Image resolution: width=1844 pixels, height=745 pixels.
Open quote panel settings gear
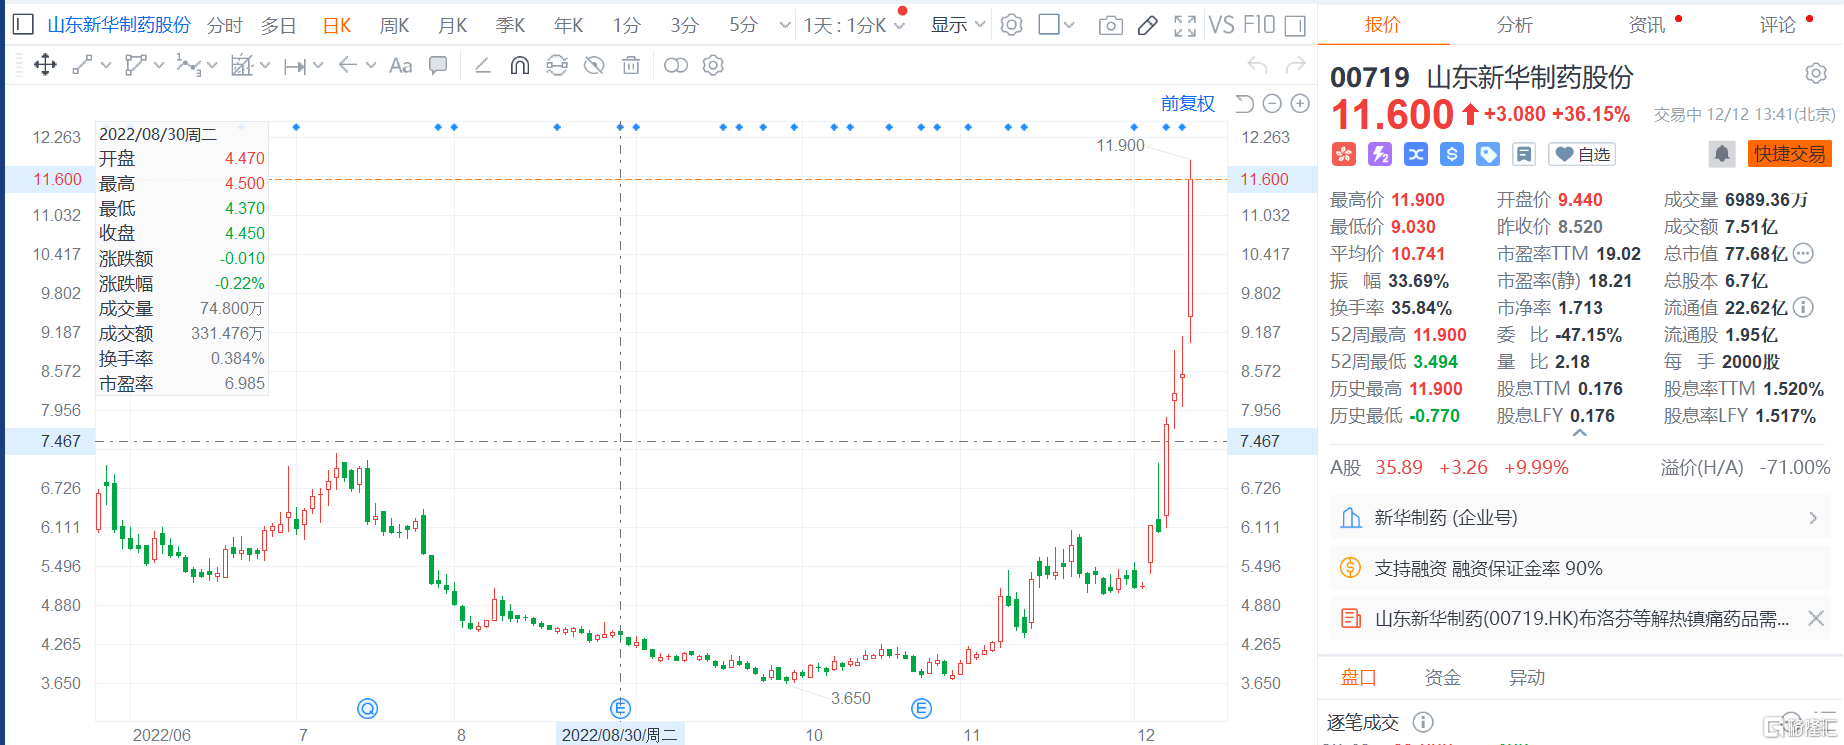click(1816, 74)
